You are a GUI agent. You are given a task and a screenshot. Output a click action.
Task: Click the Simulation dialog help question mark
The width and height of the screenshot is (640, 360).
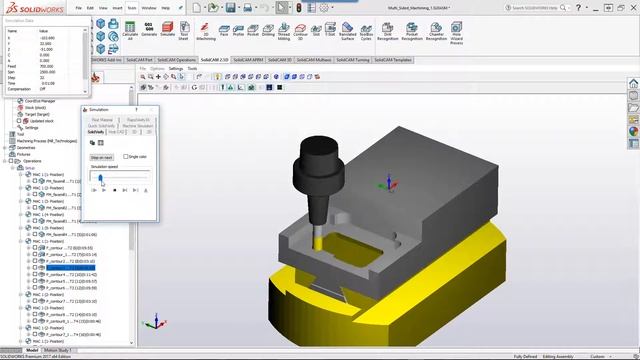click(x=136, y=109)
